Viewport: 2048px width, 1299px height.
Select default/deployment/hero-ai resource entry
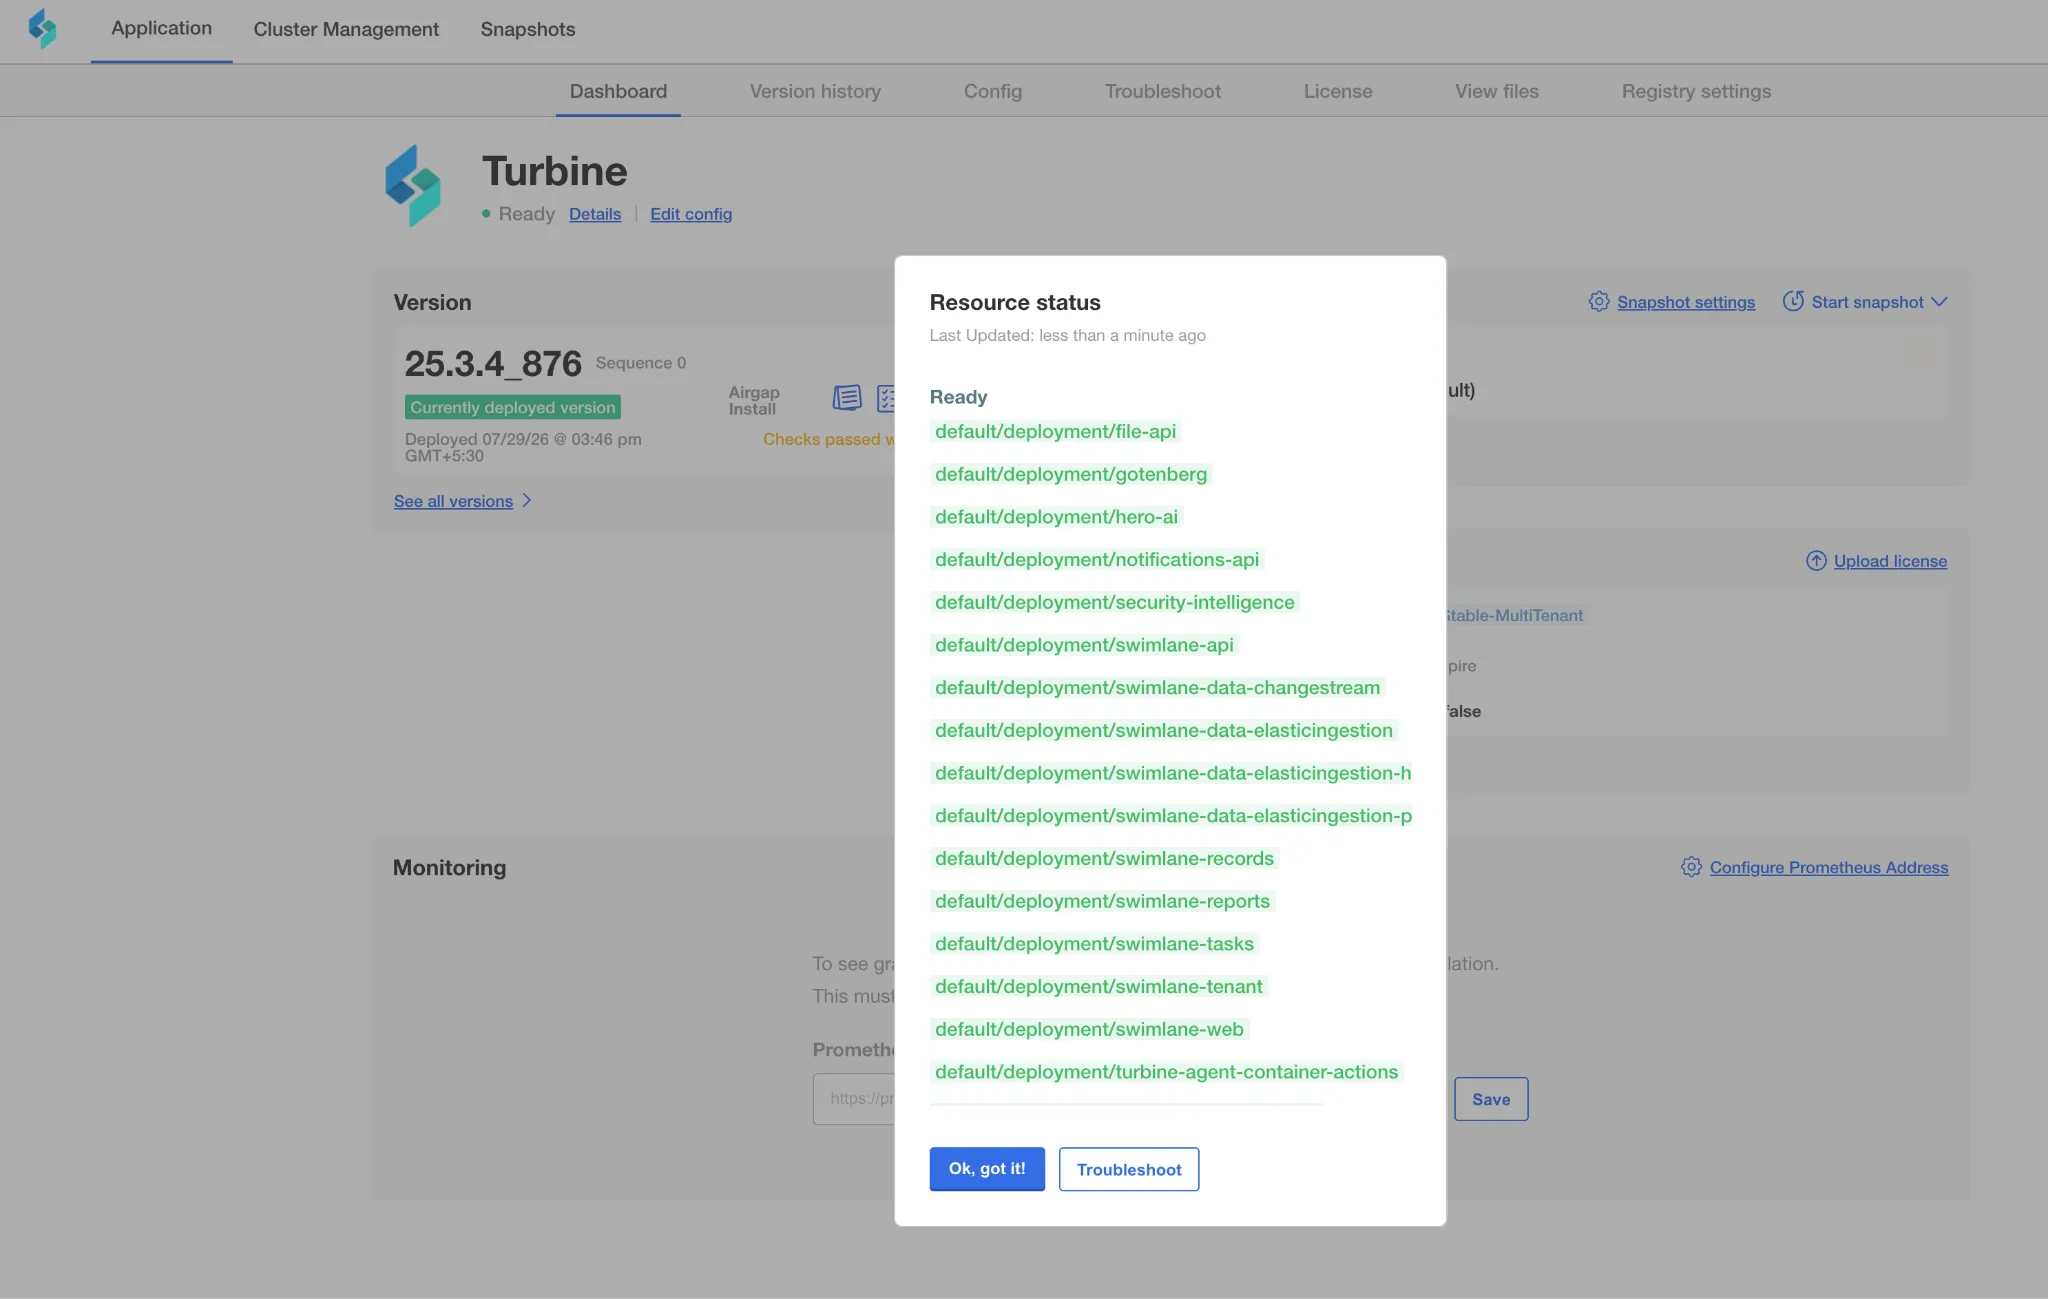coord(1056,517)
